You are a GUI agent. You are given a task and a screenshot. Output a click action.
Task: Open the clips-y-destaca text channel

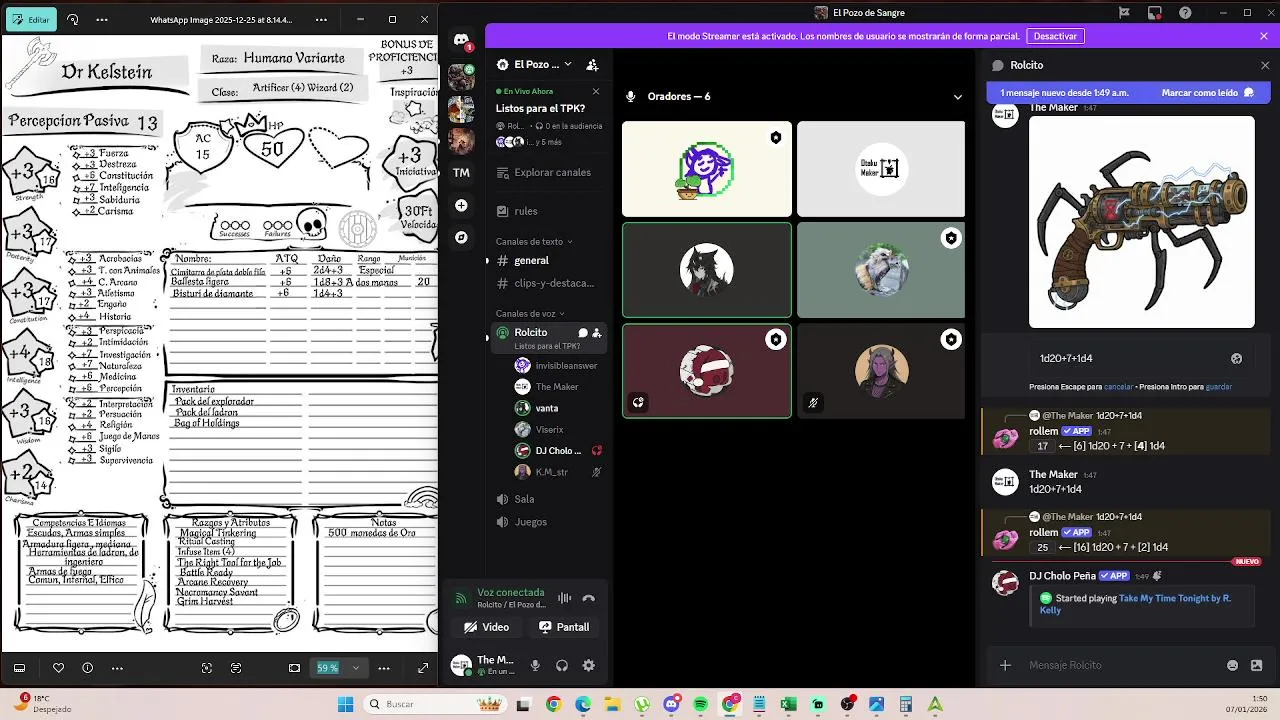tap(548, 283)
